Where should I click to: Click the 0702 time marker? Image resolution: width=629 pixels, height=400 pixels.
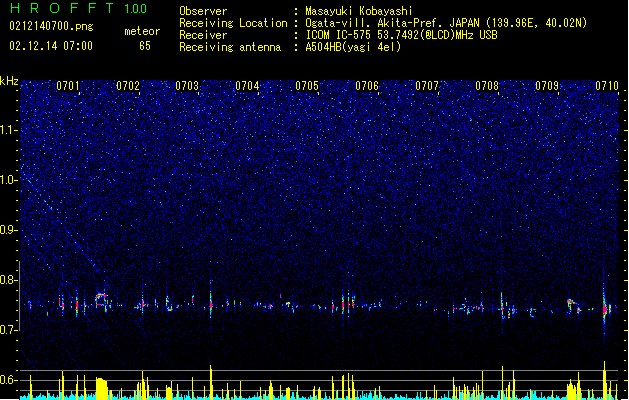128,86
